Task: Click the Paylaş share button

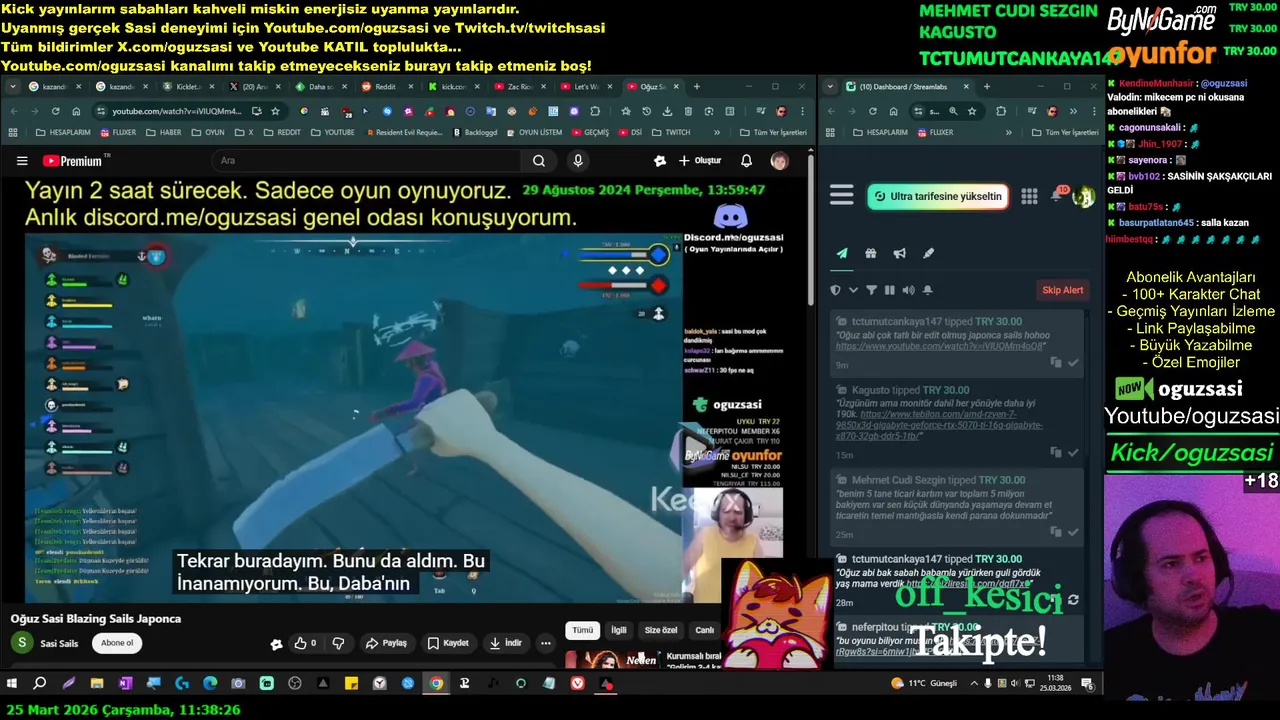Action: click(x=386, y=643)
